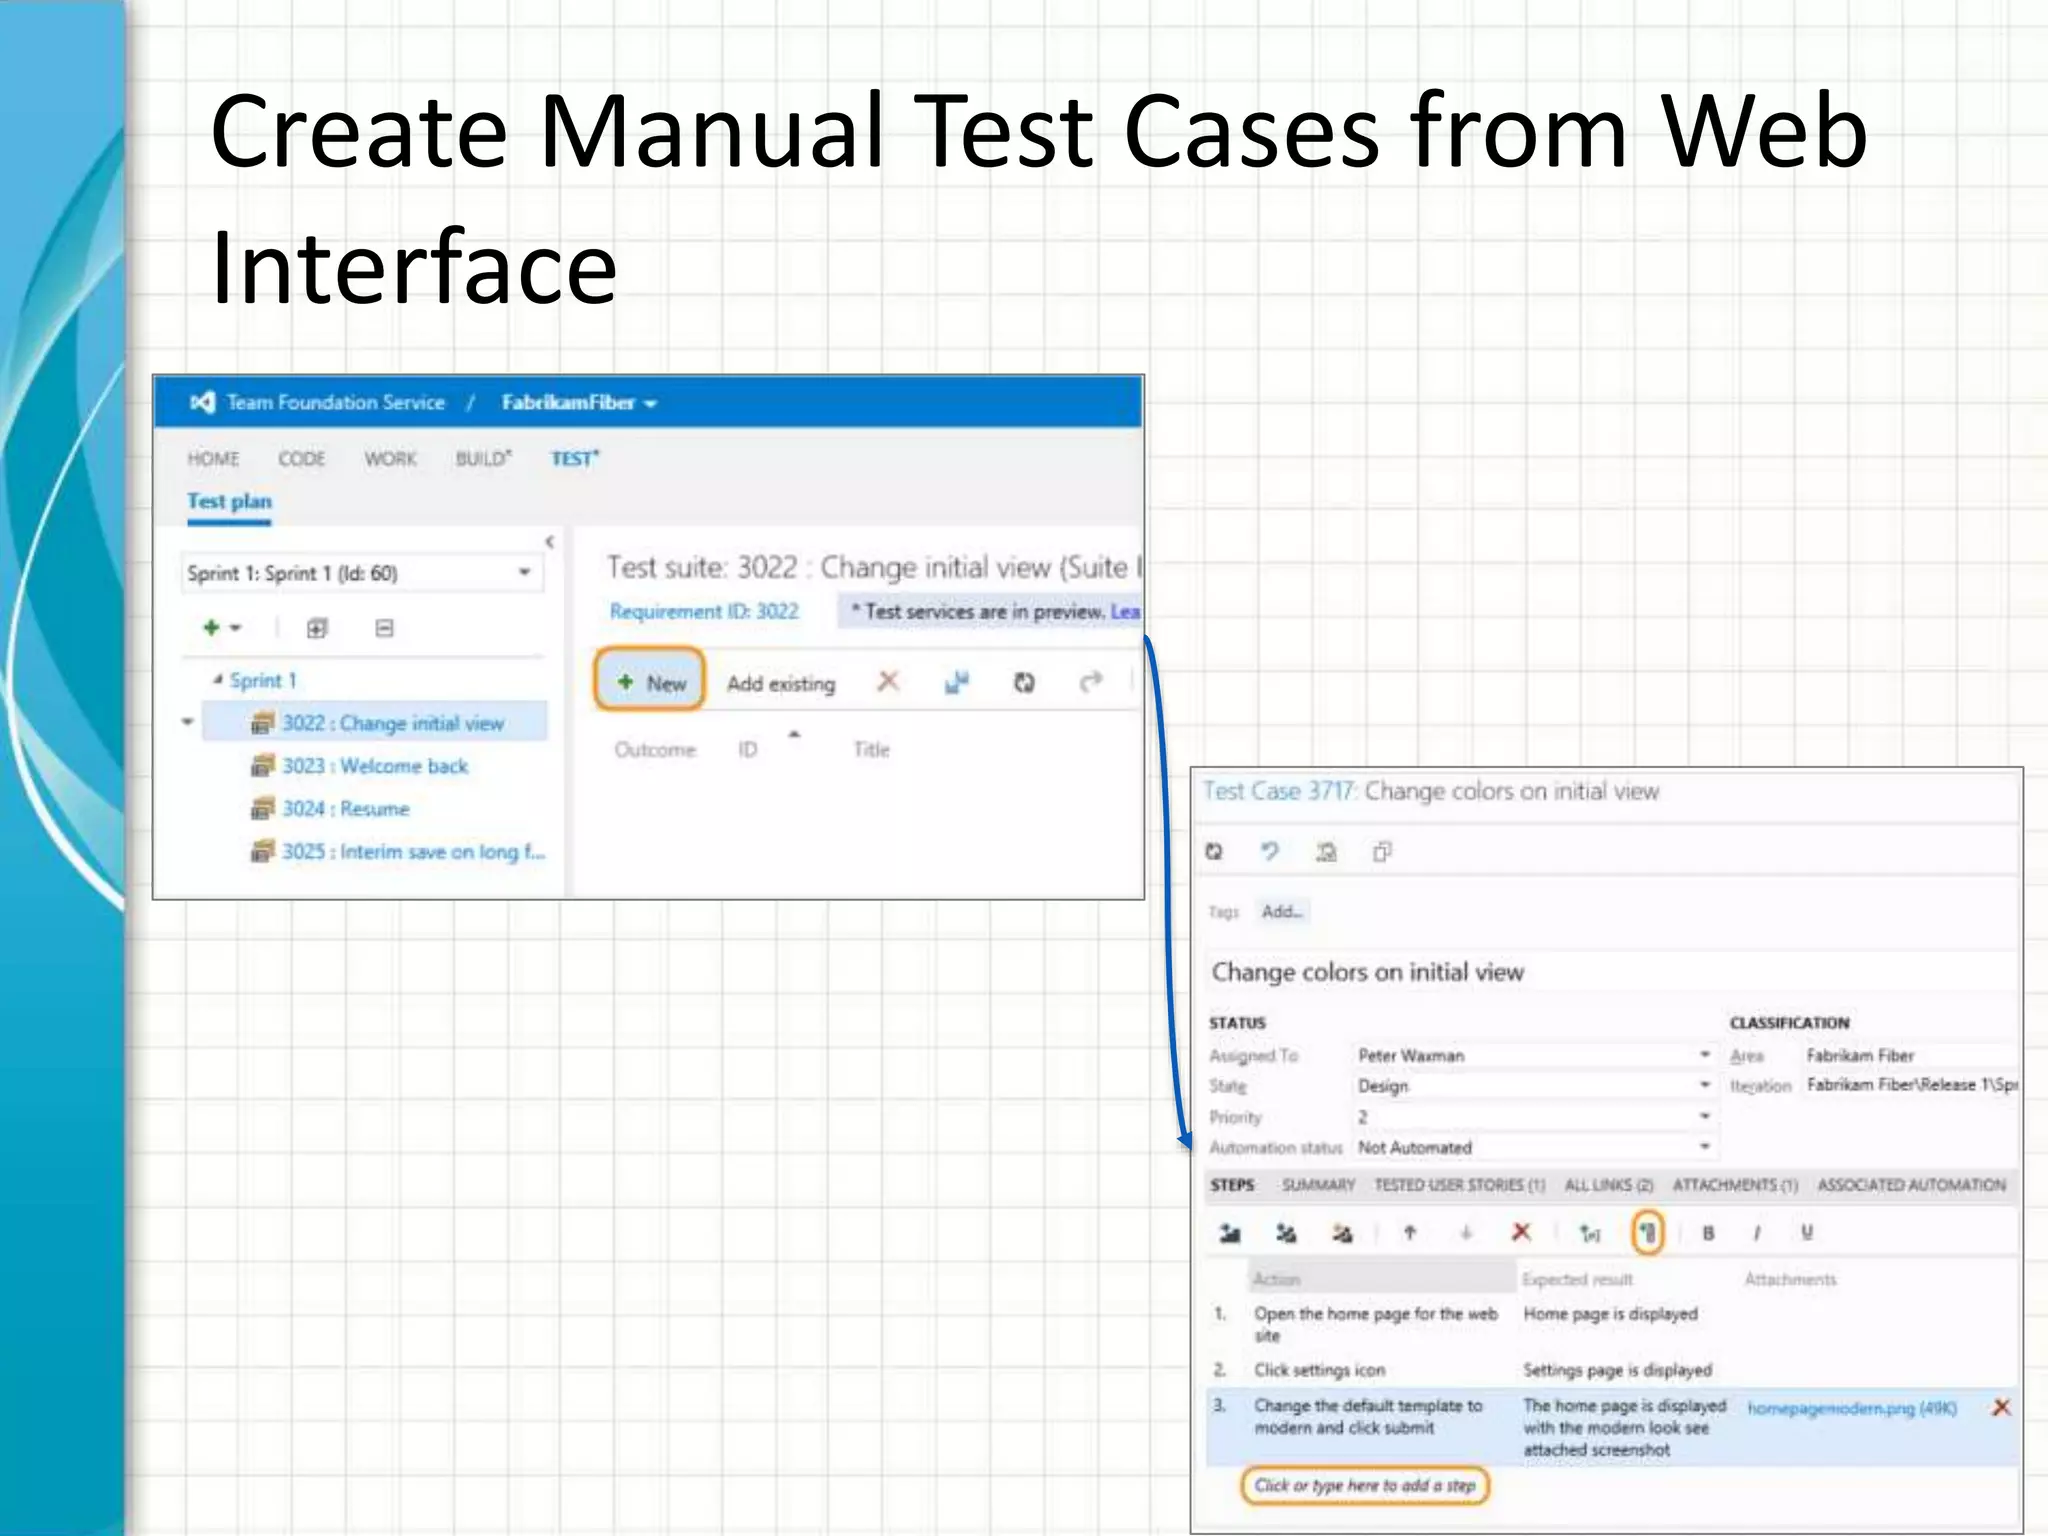This screenshot has width=2048, height=1536.
Task: Click the green plus add suite icon
Action: click(211, 628)
